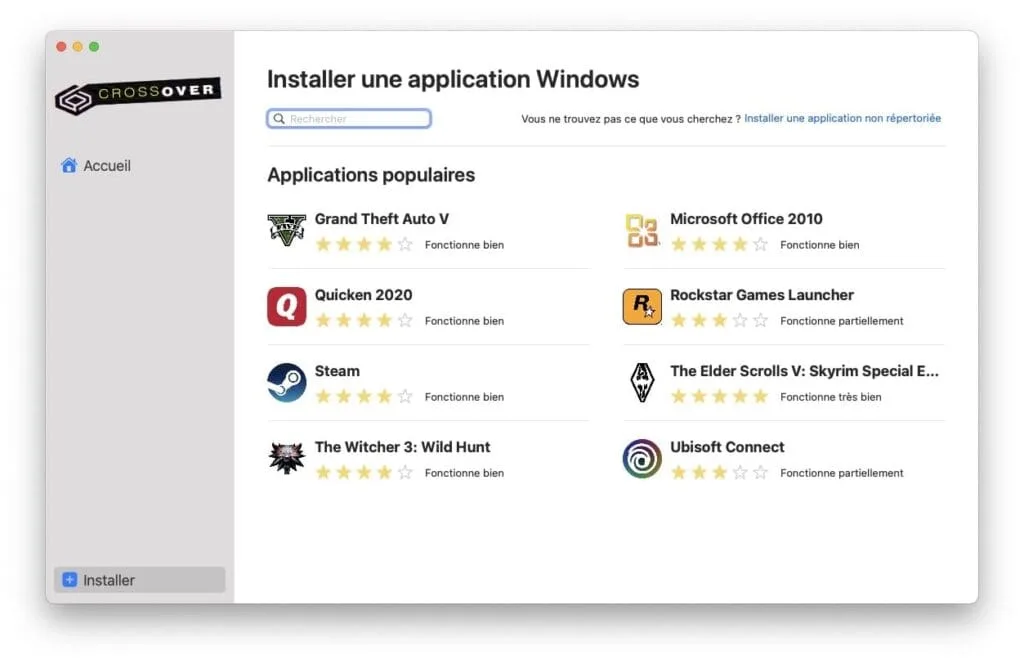
Task: Click "Fonctionne bien" under Quicken 2020
Action: (x=464, y=321)
